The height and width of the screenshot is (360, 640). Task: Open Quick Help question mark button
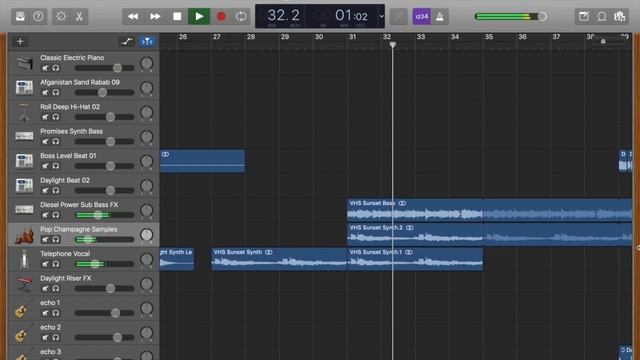[x=38, y=16]
